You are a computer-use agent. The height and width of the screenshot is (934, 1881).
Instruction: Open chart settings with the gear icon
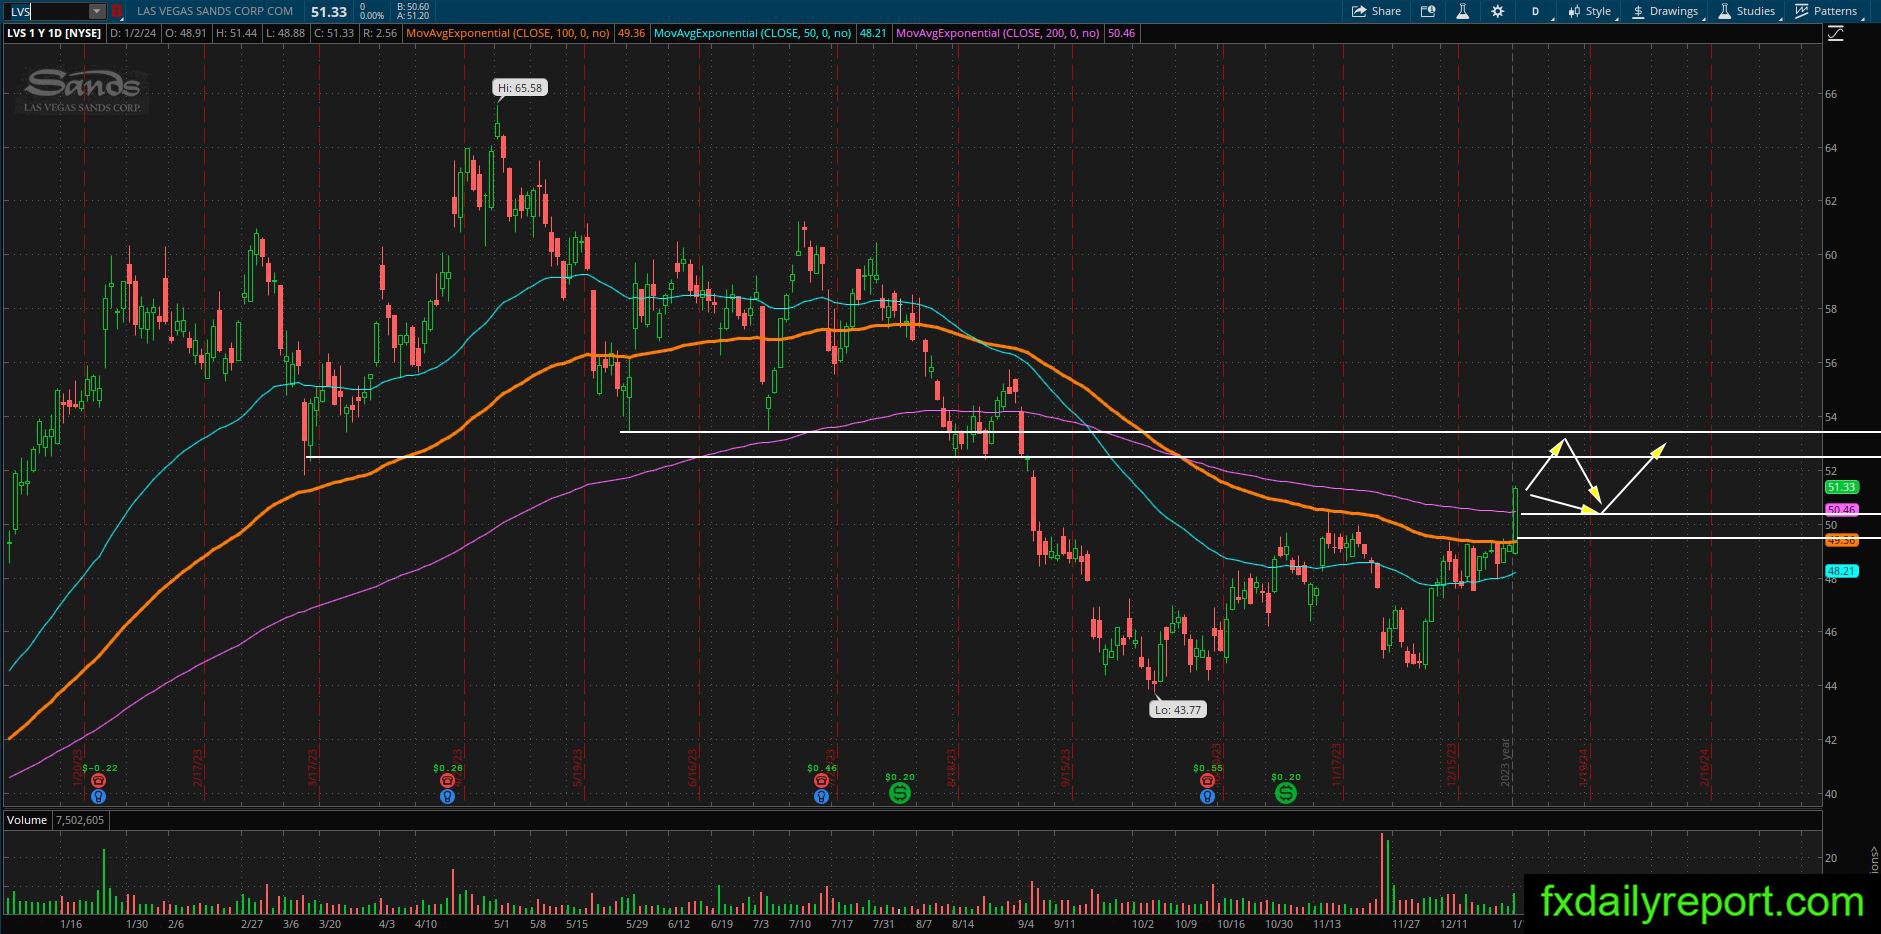[1497, 11]
